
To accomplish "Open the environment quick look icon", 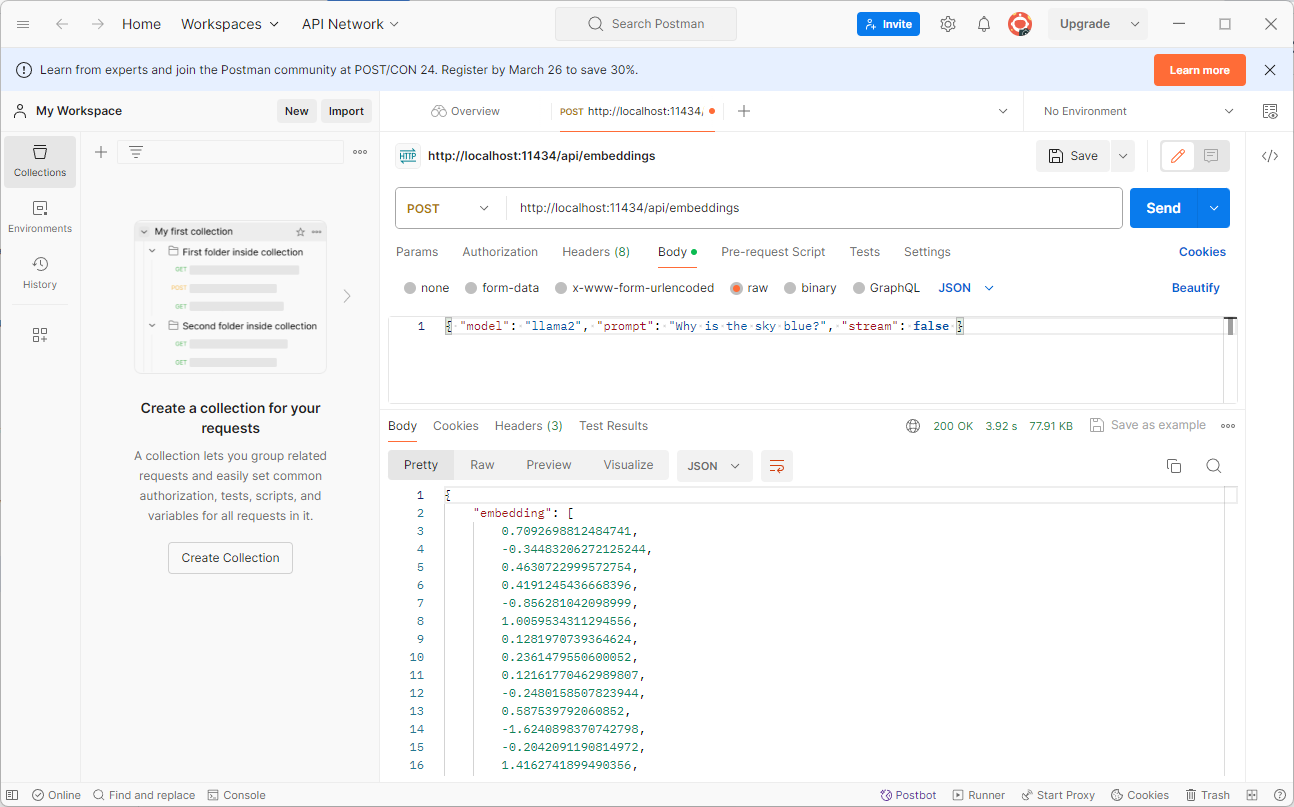I will pos(1270,111).
